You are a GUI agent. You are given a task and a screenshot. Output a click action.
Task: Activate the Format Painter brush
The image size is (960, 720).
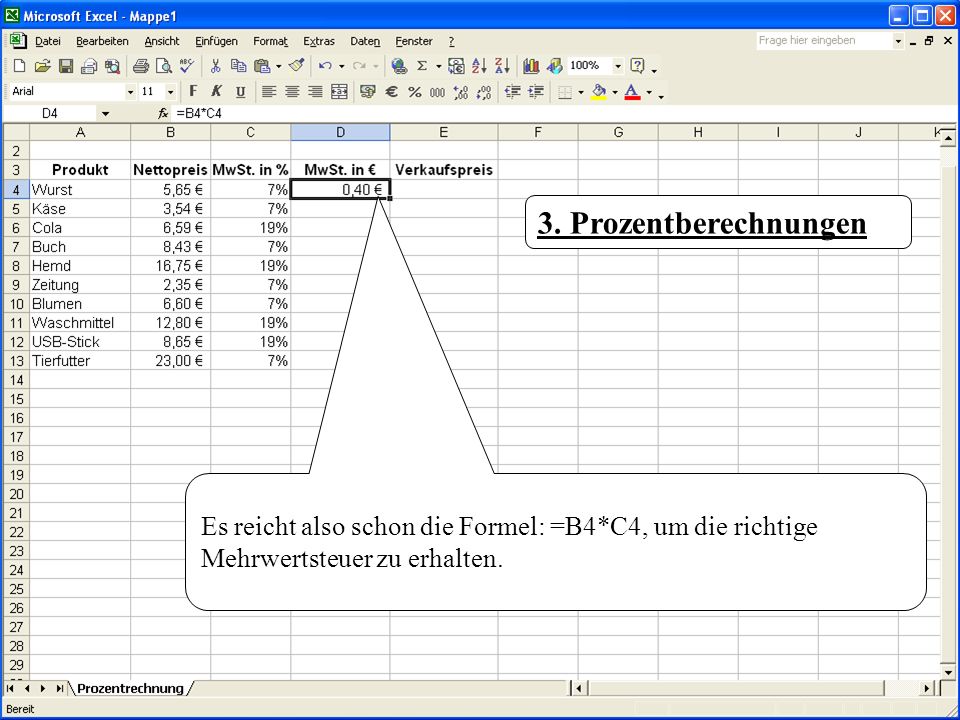(x=297, y=66)
